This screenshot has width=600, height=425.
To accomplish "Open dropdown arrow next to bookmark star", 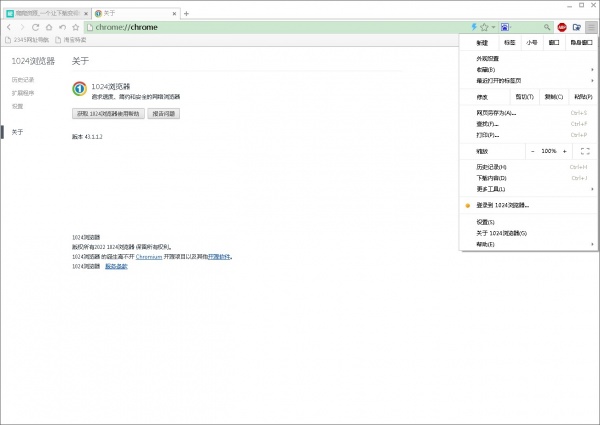I will [493, 27].
